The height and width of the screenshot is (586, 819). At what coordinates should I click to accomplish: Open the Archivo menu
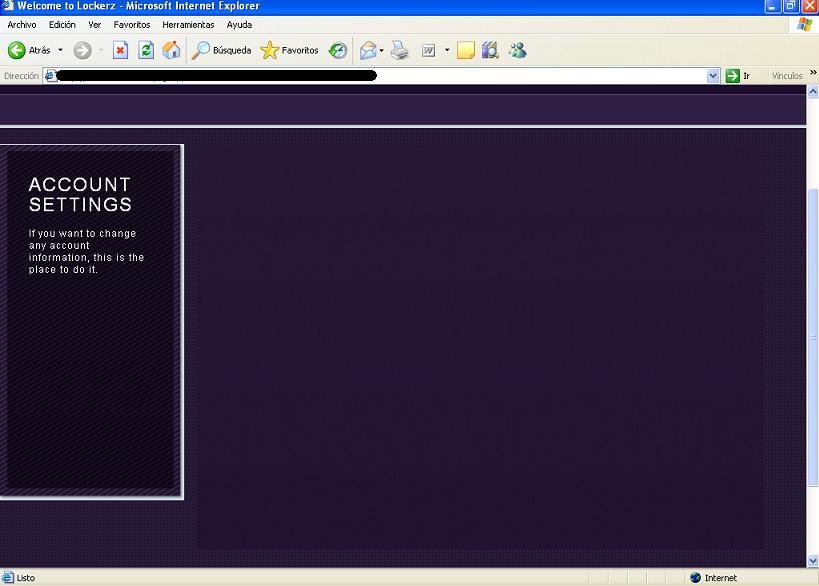pos(22,25)
